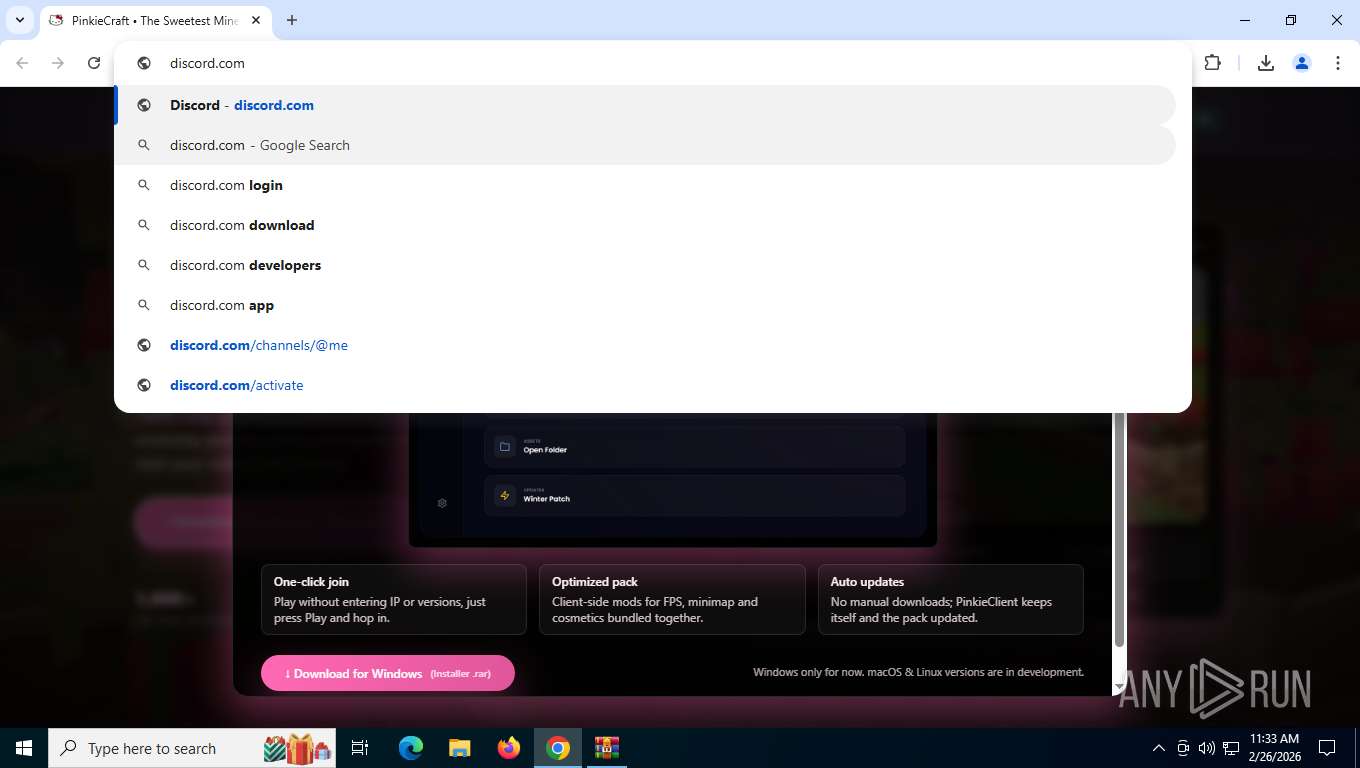Click Open Folder row in launcher preview
This screenshot has width=1360, height=768.
click(x=694, y=447)
